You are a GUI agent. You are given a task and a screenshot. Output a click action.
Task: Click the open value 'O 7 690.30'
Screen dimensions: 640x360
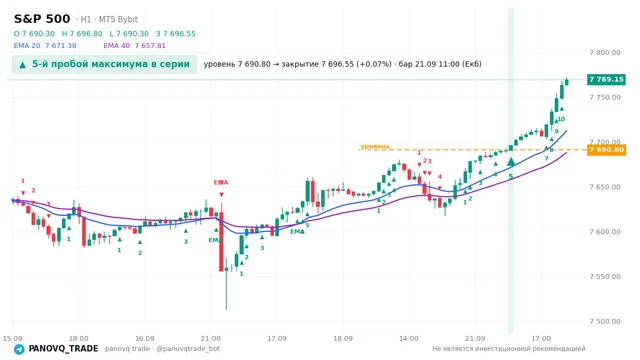[34, 33]
